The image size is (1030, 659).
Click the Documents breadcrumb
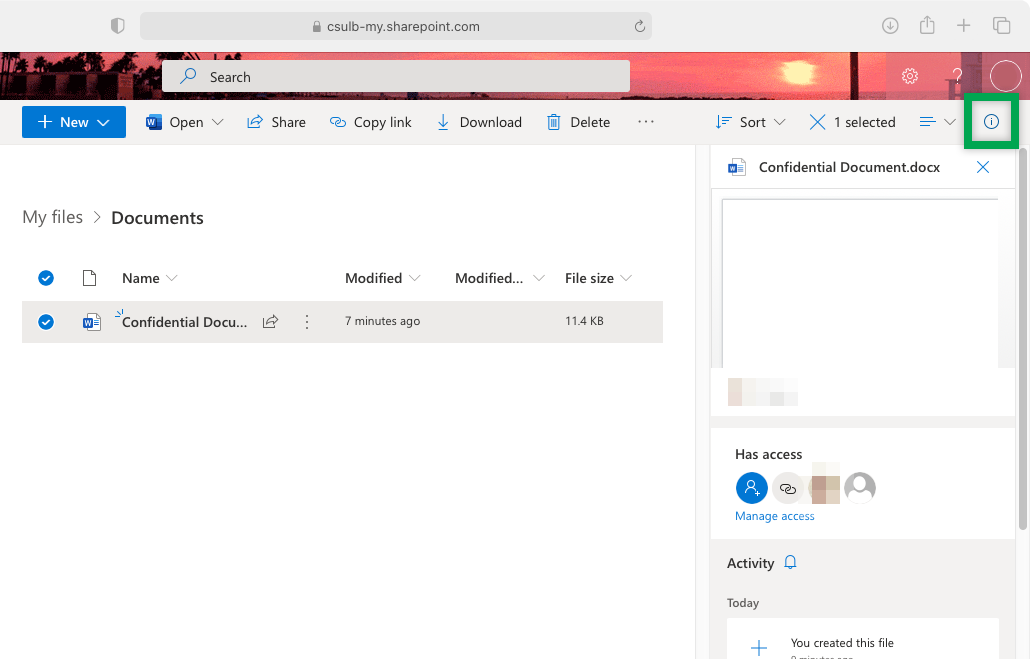[157, 217]
